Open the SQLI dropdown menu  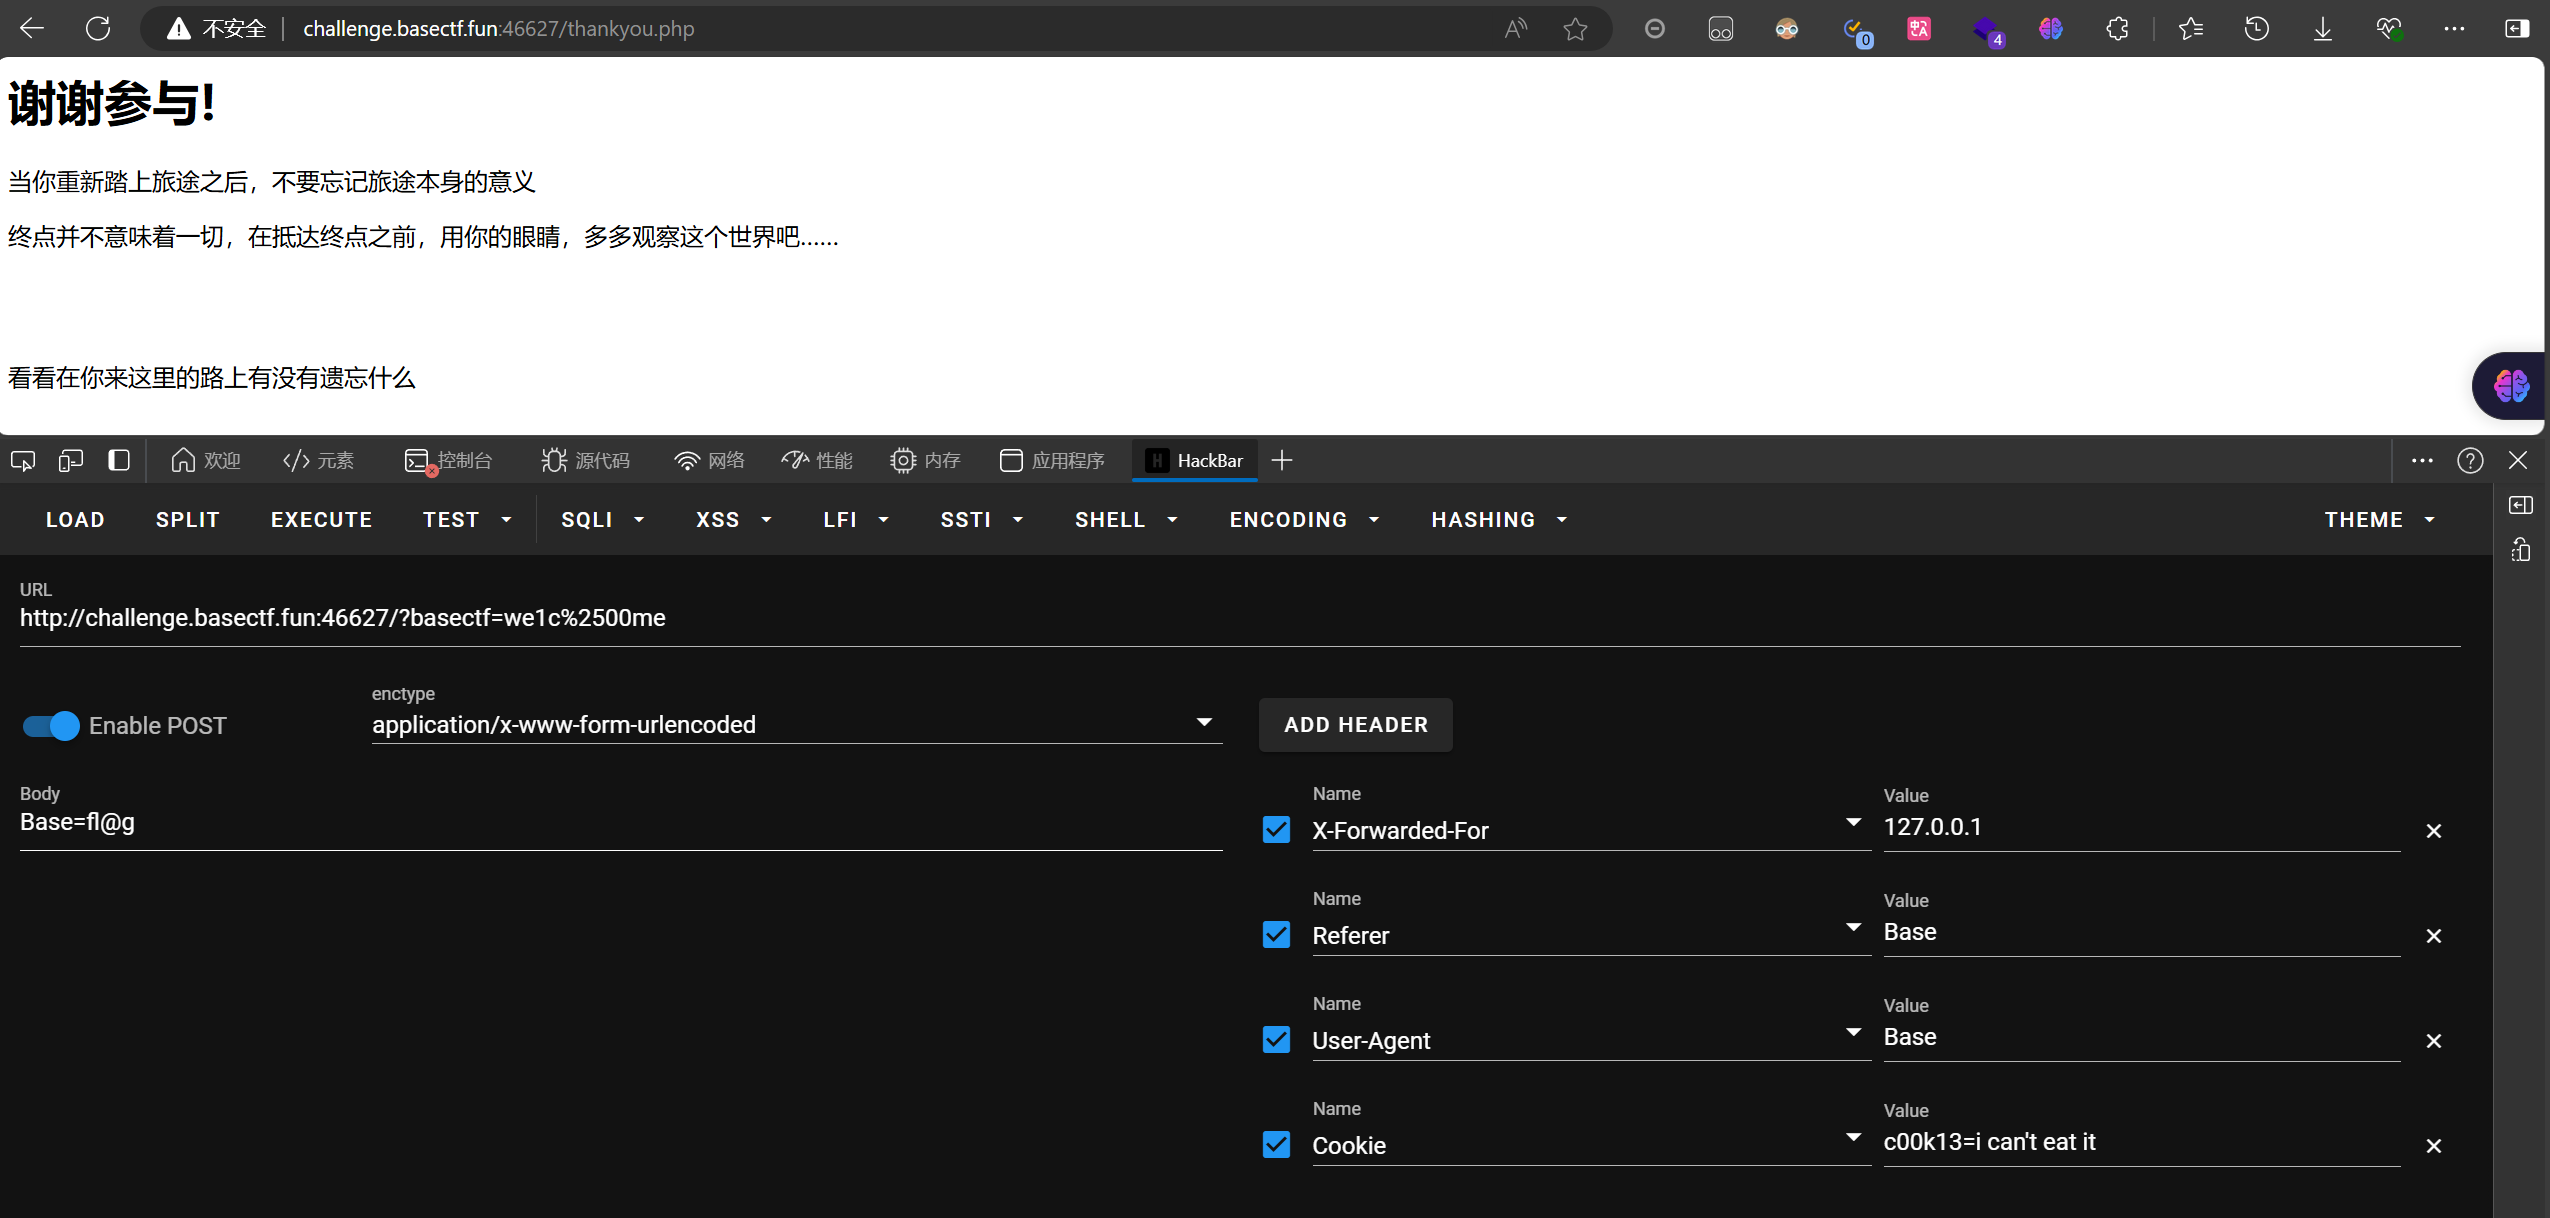[x=603, y=520]
